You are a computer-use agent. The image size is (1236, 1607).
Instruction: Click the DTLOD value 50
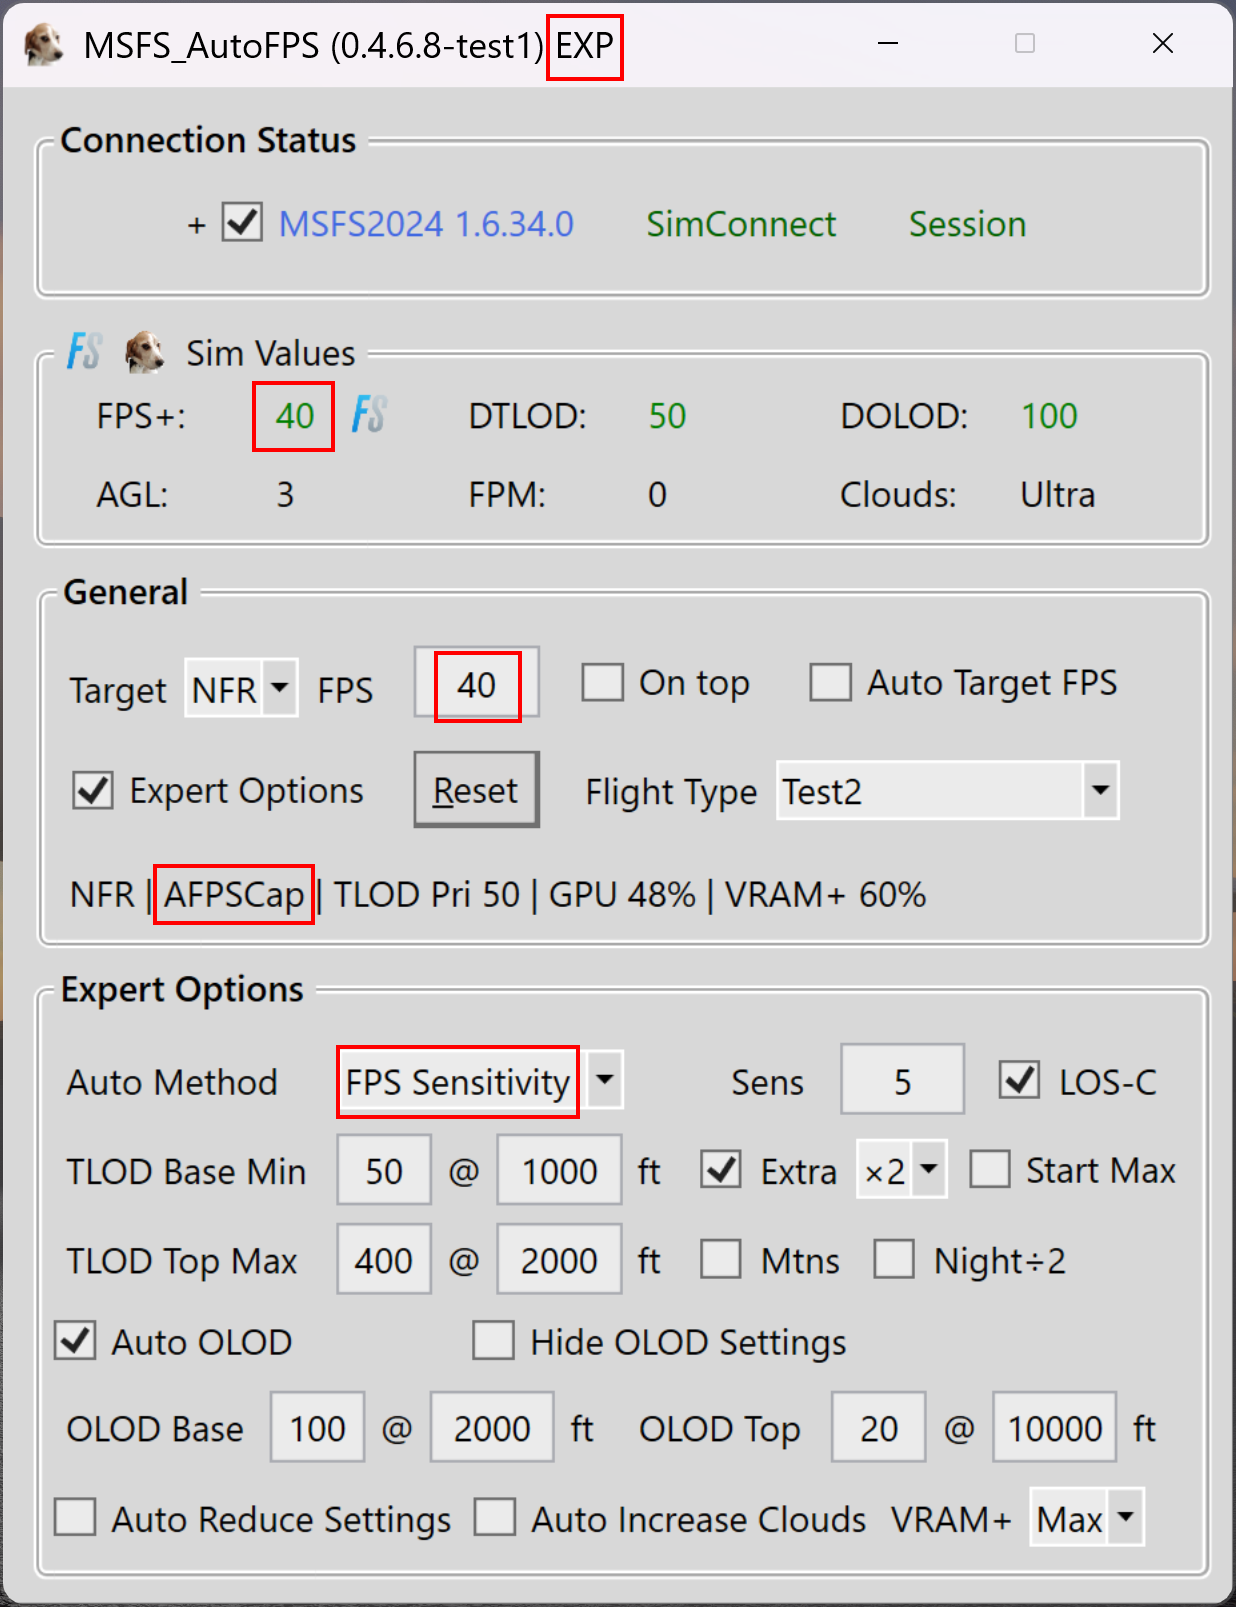click(667, 415)
